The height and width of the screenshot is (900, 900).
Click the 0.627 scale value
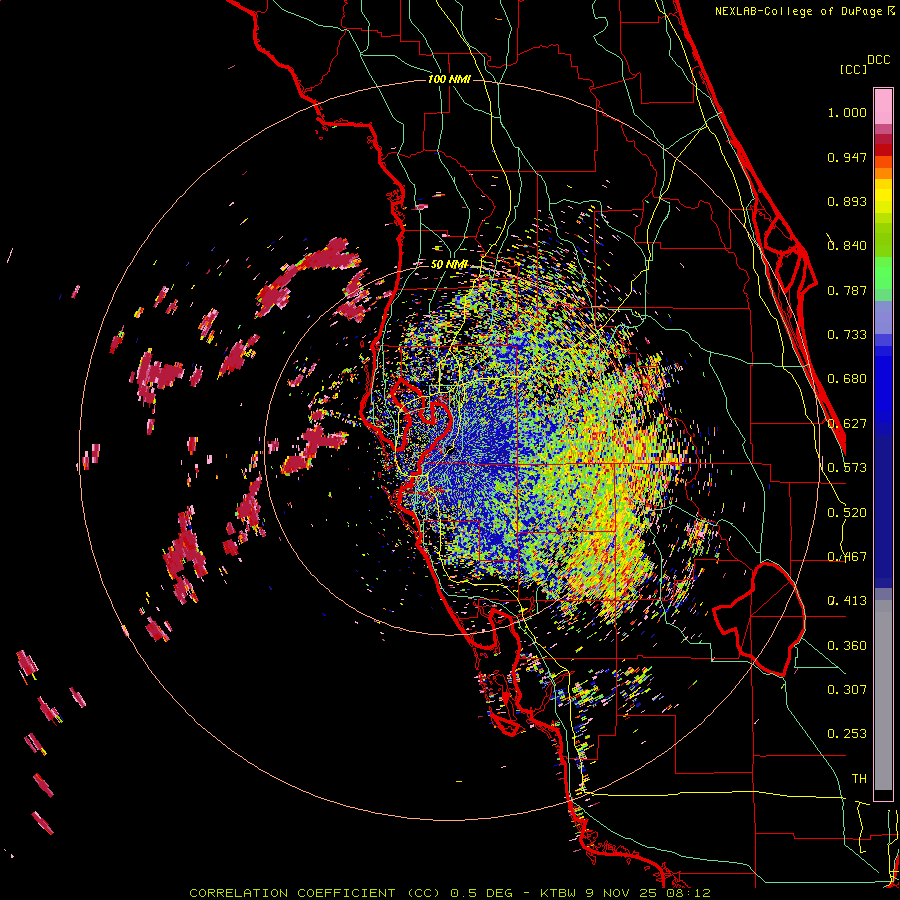click(x=847, y=424)
